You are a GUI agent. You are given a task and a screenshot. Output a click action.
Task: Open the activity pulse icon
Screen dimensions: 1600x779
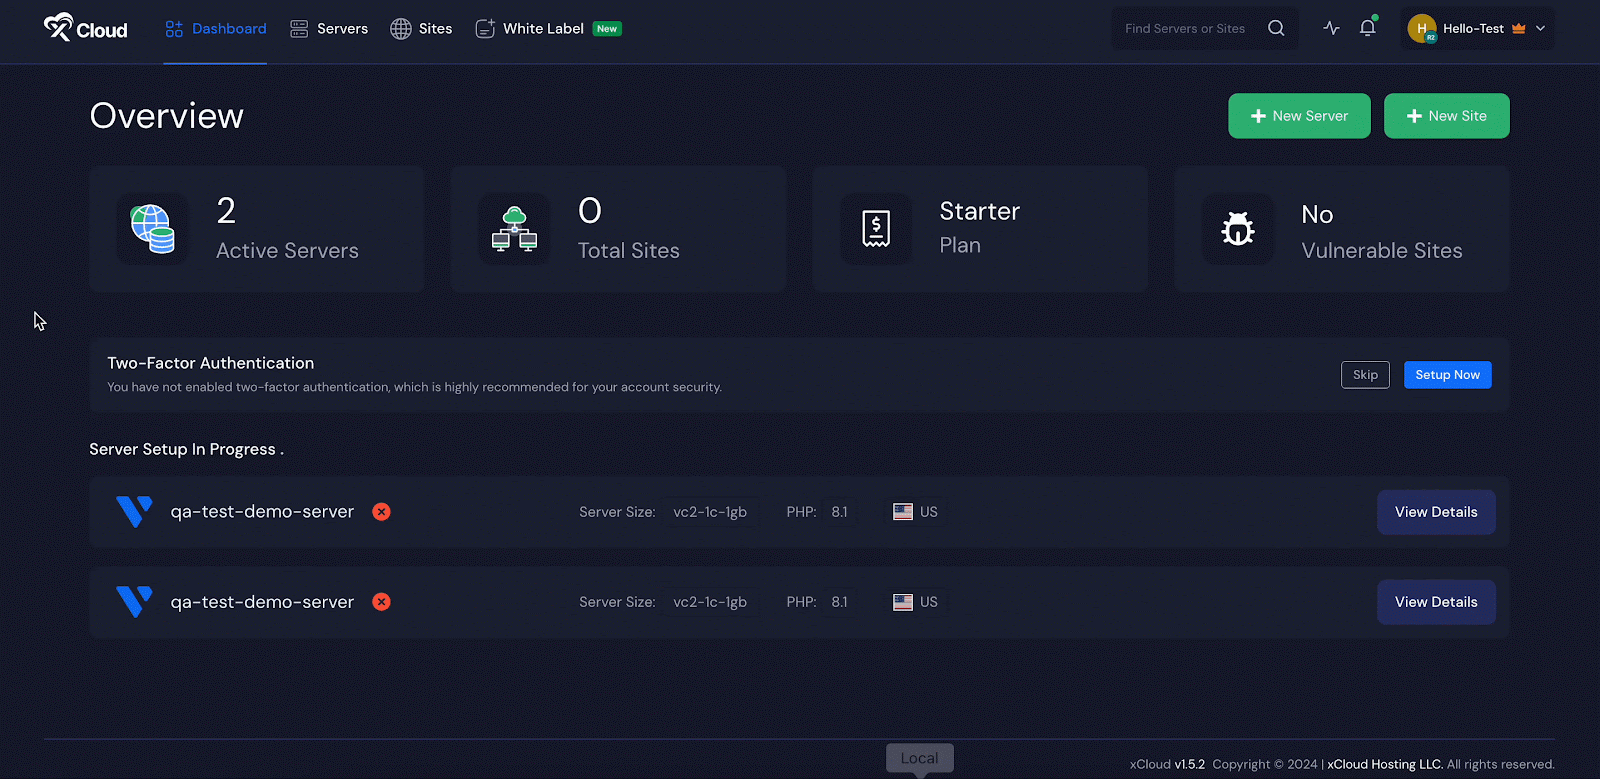[1331, 28]
